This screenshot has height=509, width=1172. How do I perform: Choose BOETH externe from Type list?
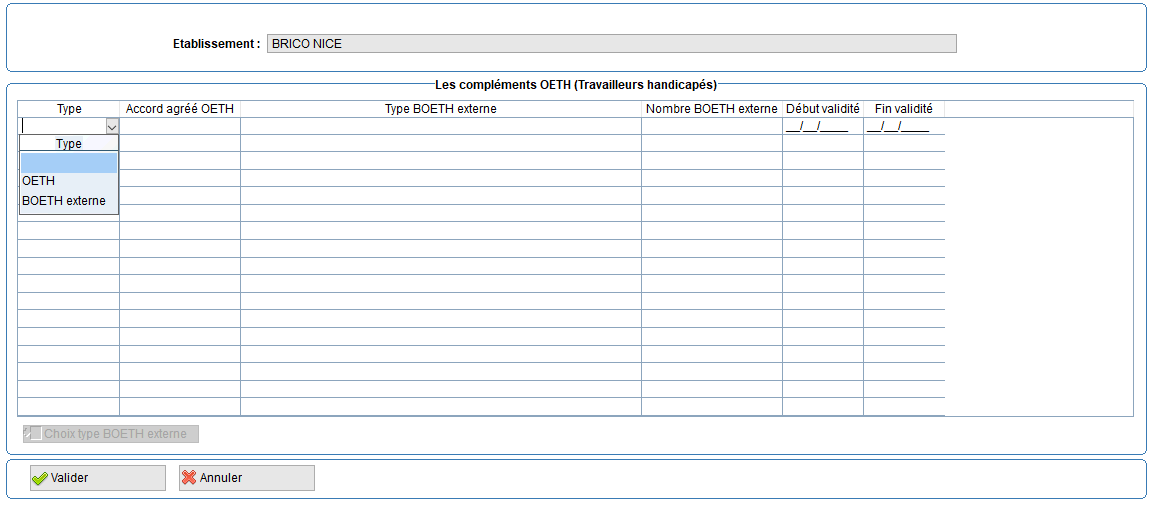tap(68, 200)
